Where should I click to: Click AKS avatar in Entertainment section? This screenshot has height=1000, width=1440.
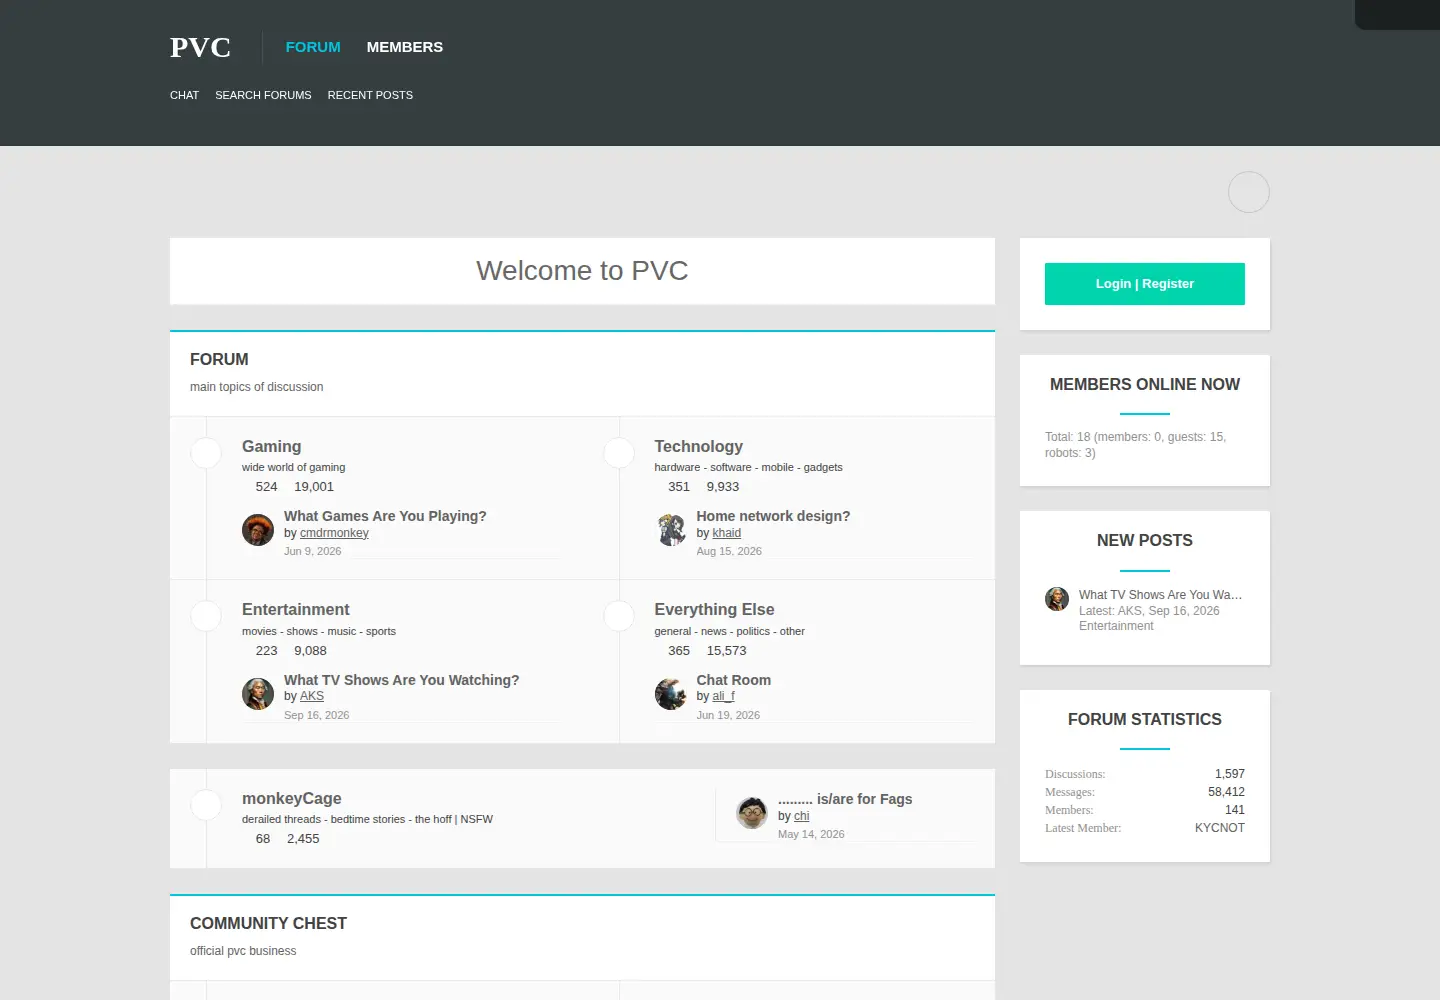pyautogui.click(x=258, y=694)
